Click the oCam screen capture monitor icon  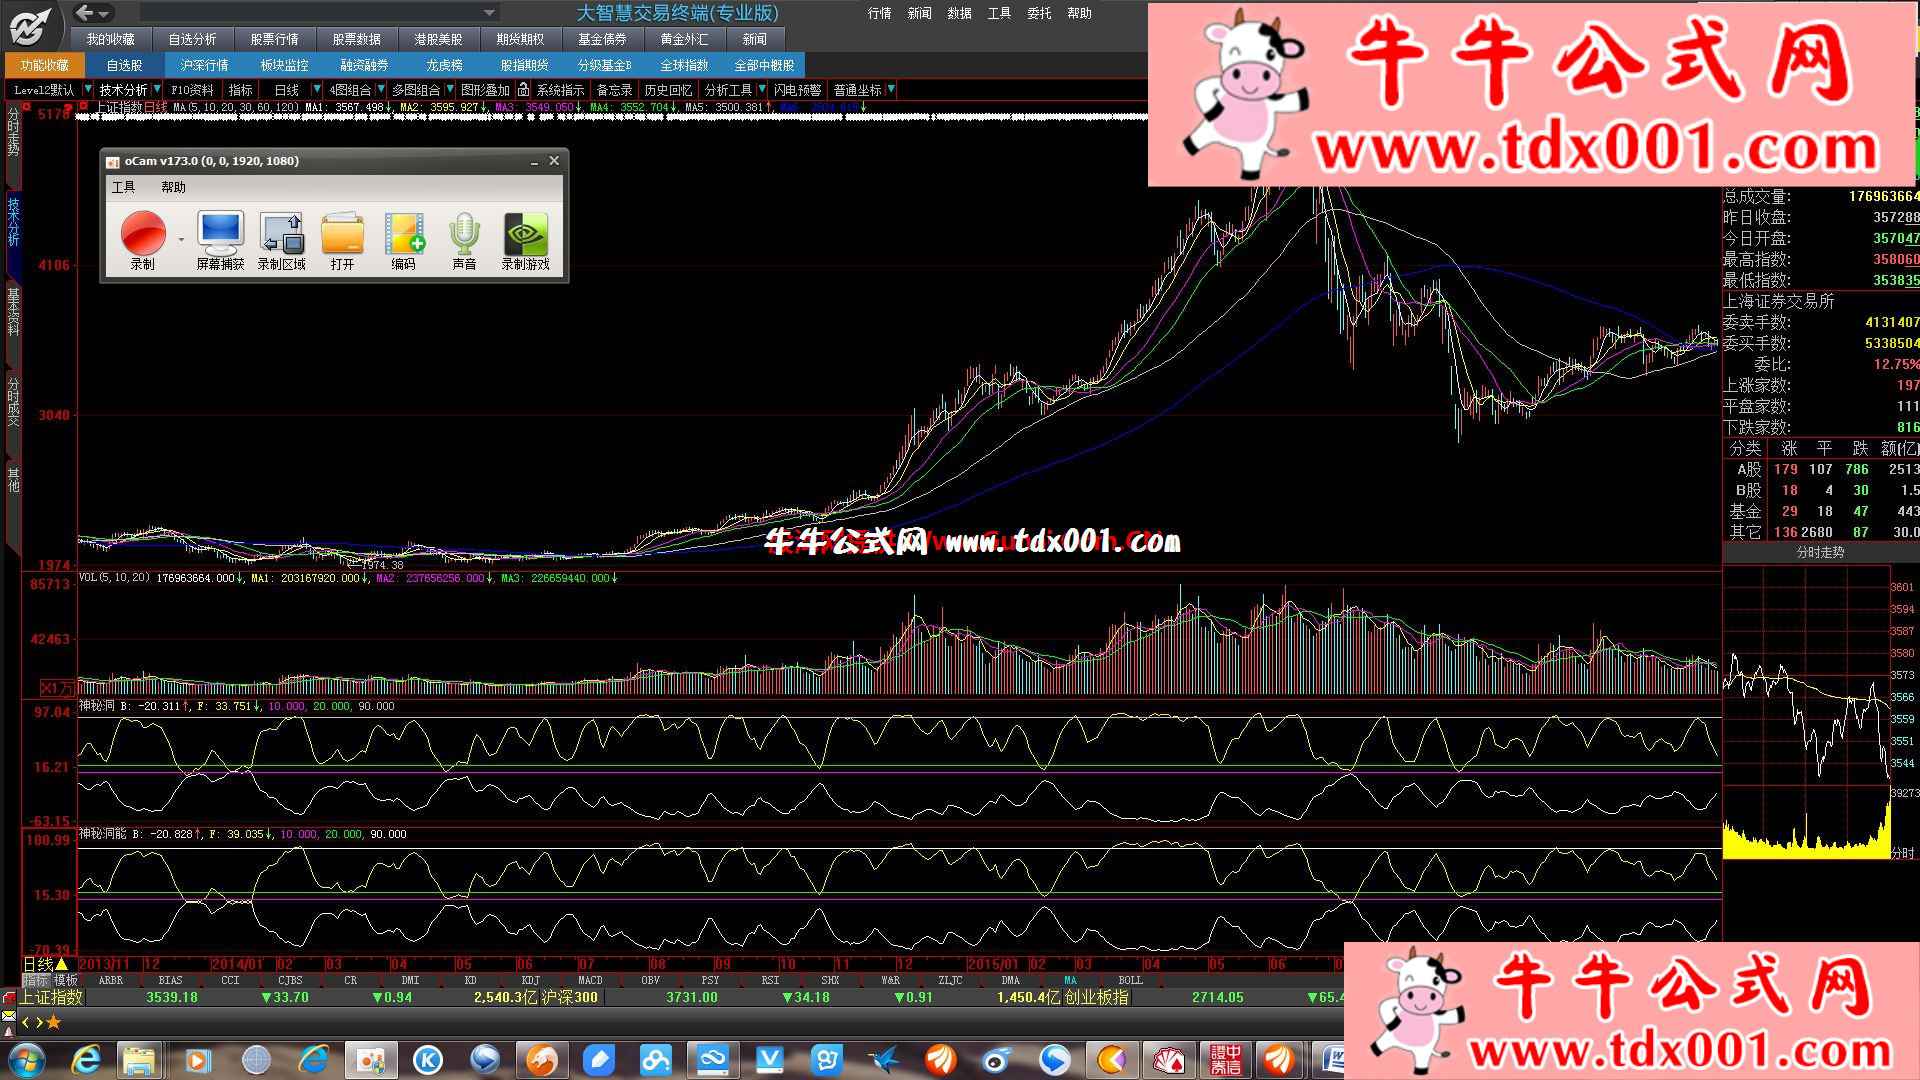click(220, 233)
